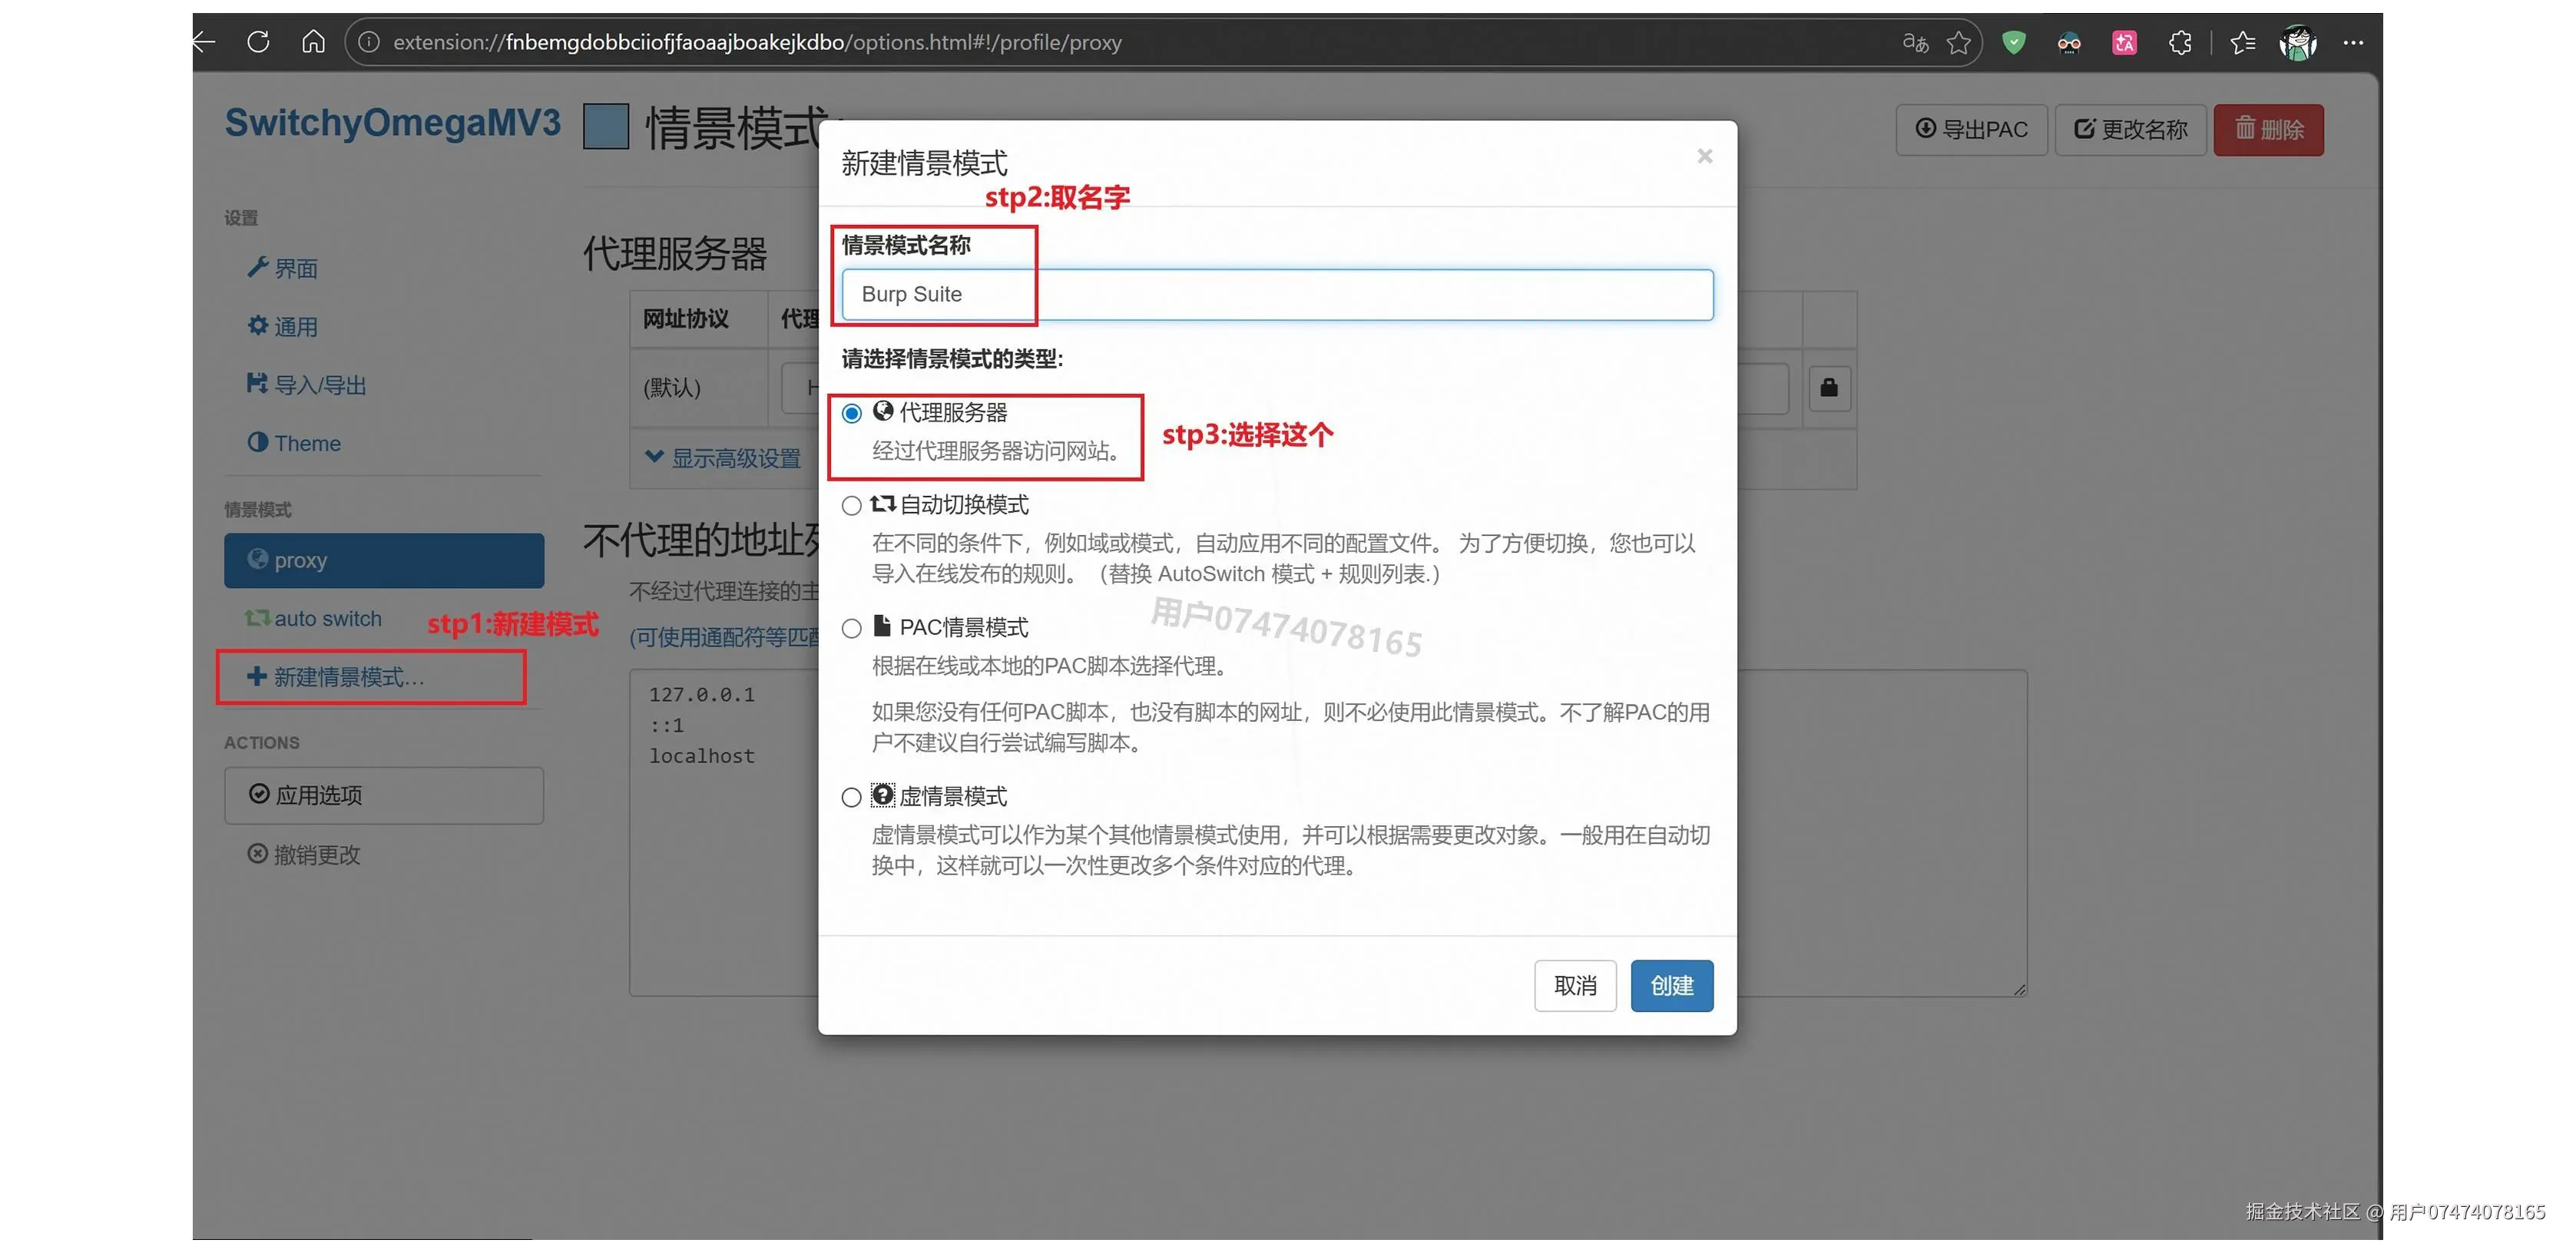Click the 更改名称 button
The width and height of the screenshot is (2576, 1253).
tap(2130, 130)
